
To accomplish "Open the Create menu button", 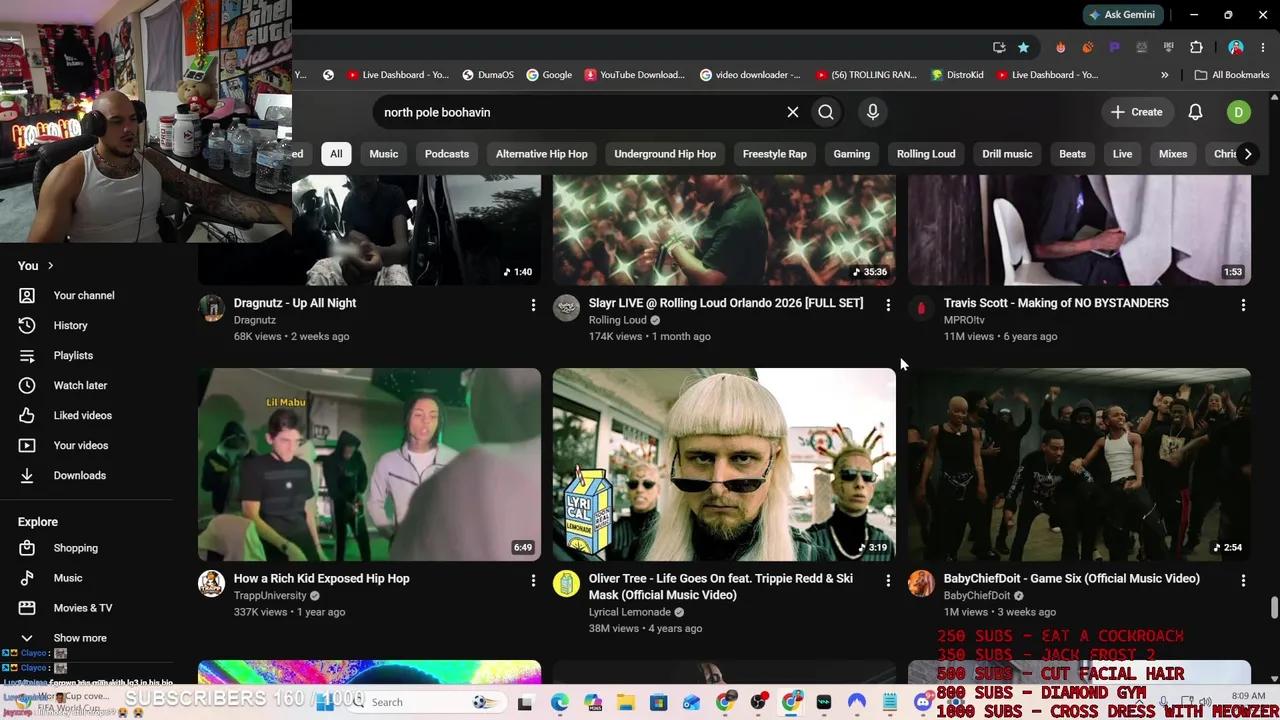I will coord(1136,112).
